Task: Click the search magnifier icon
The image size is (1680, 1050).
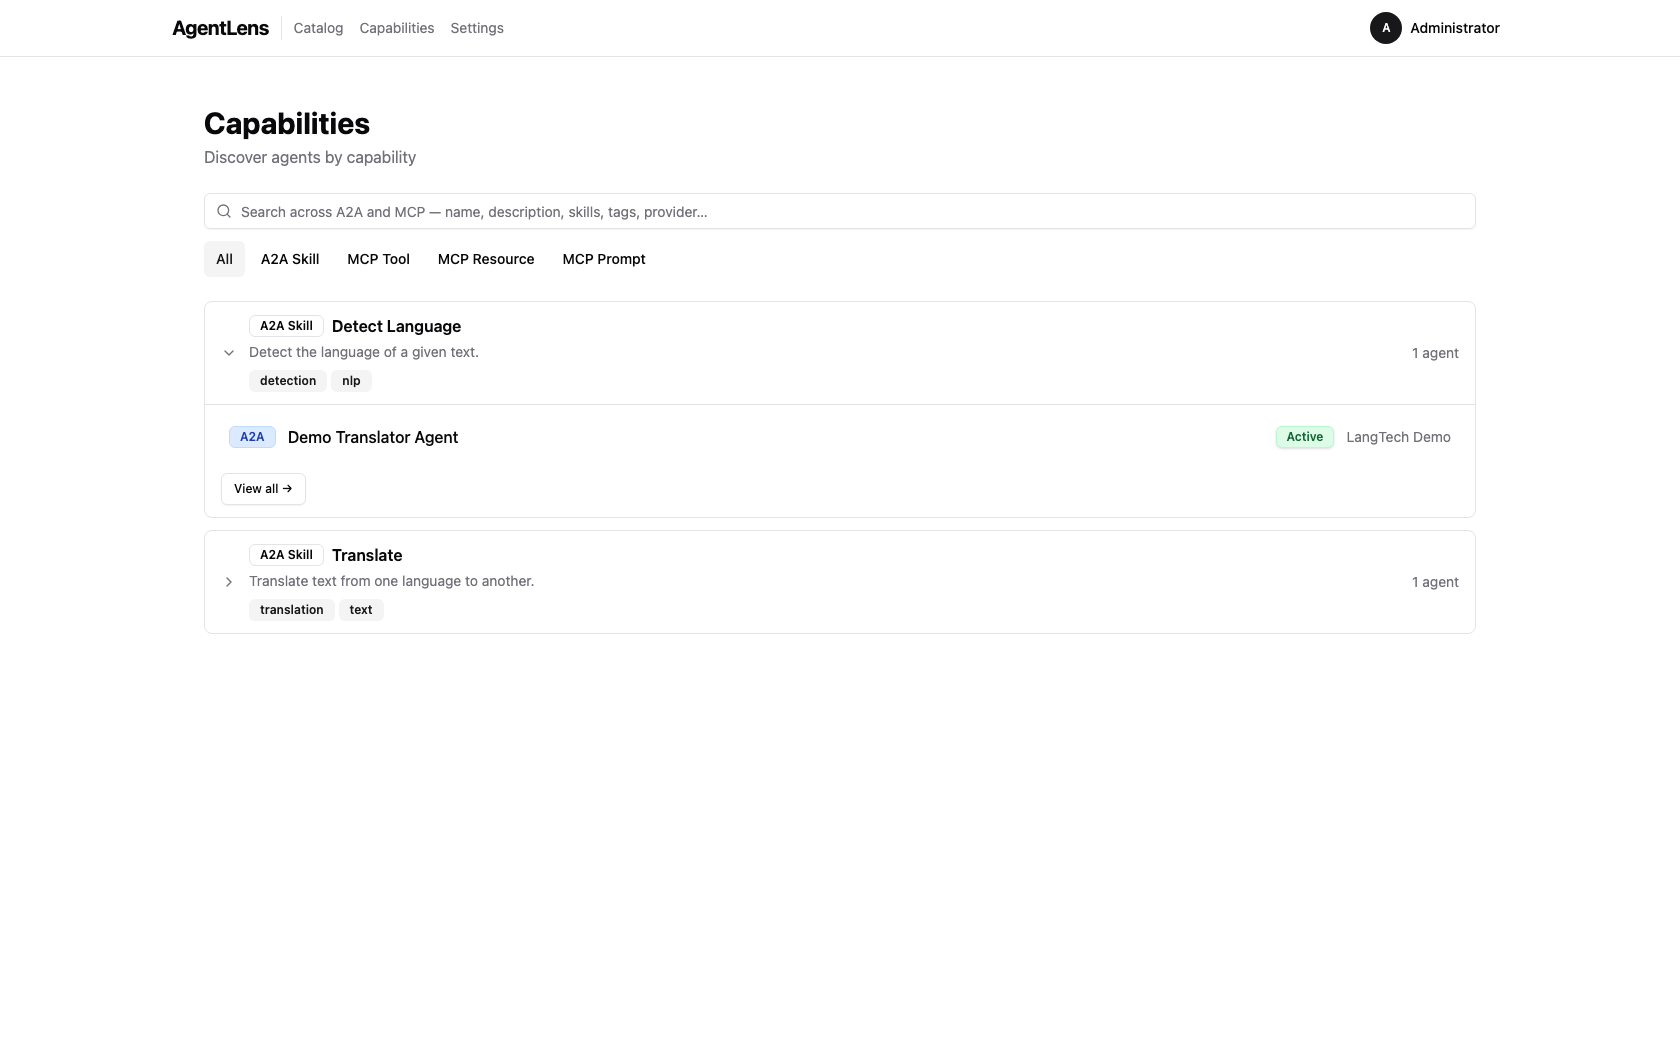Action: coord(224,211)
